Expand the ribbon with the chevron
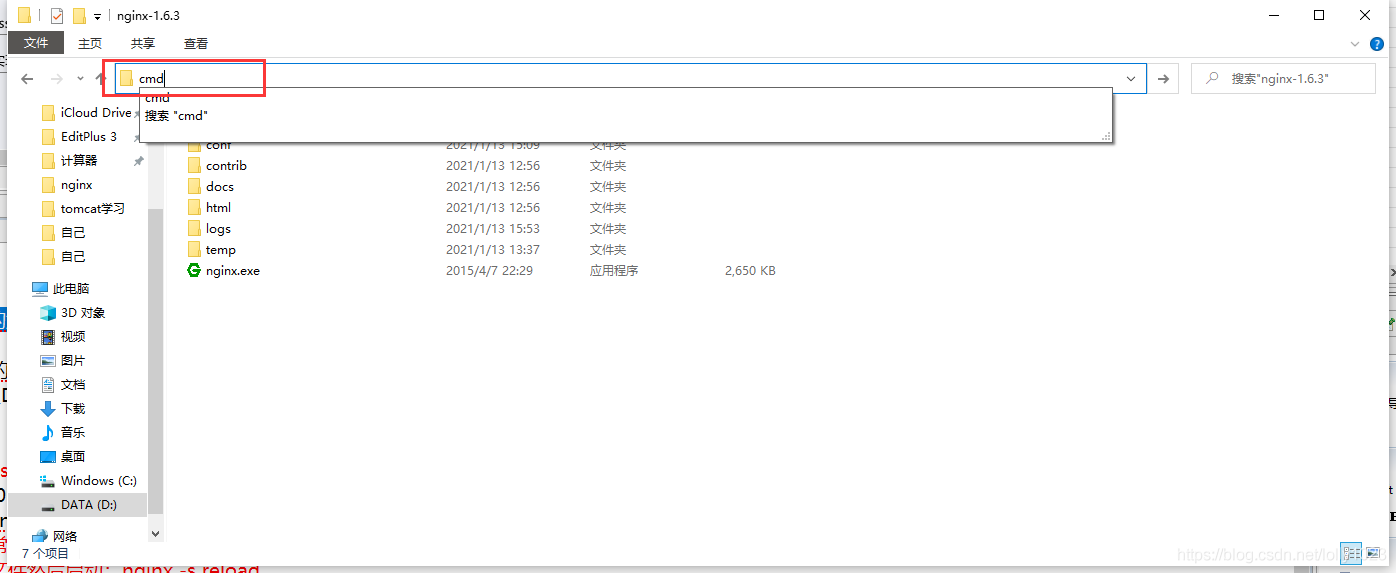1396x573 pixels. (1355, 44)
